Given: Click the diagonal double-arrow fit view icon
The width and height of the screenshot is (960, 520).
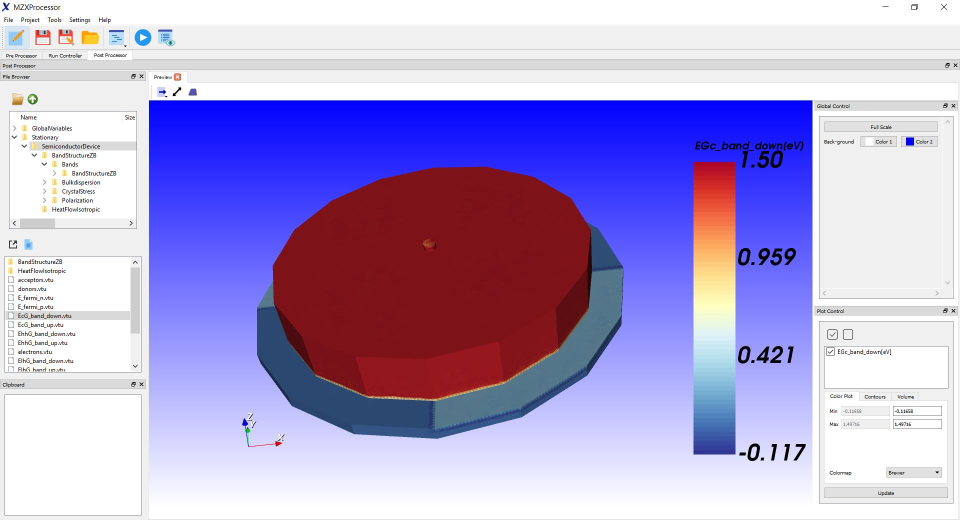Looking at the screenshot, I should (x=177, y=92).
